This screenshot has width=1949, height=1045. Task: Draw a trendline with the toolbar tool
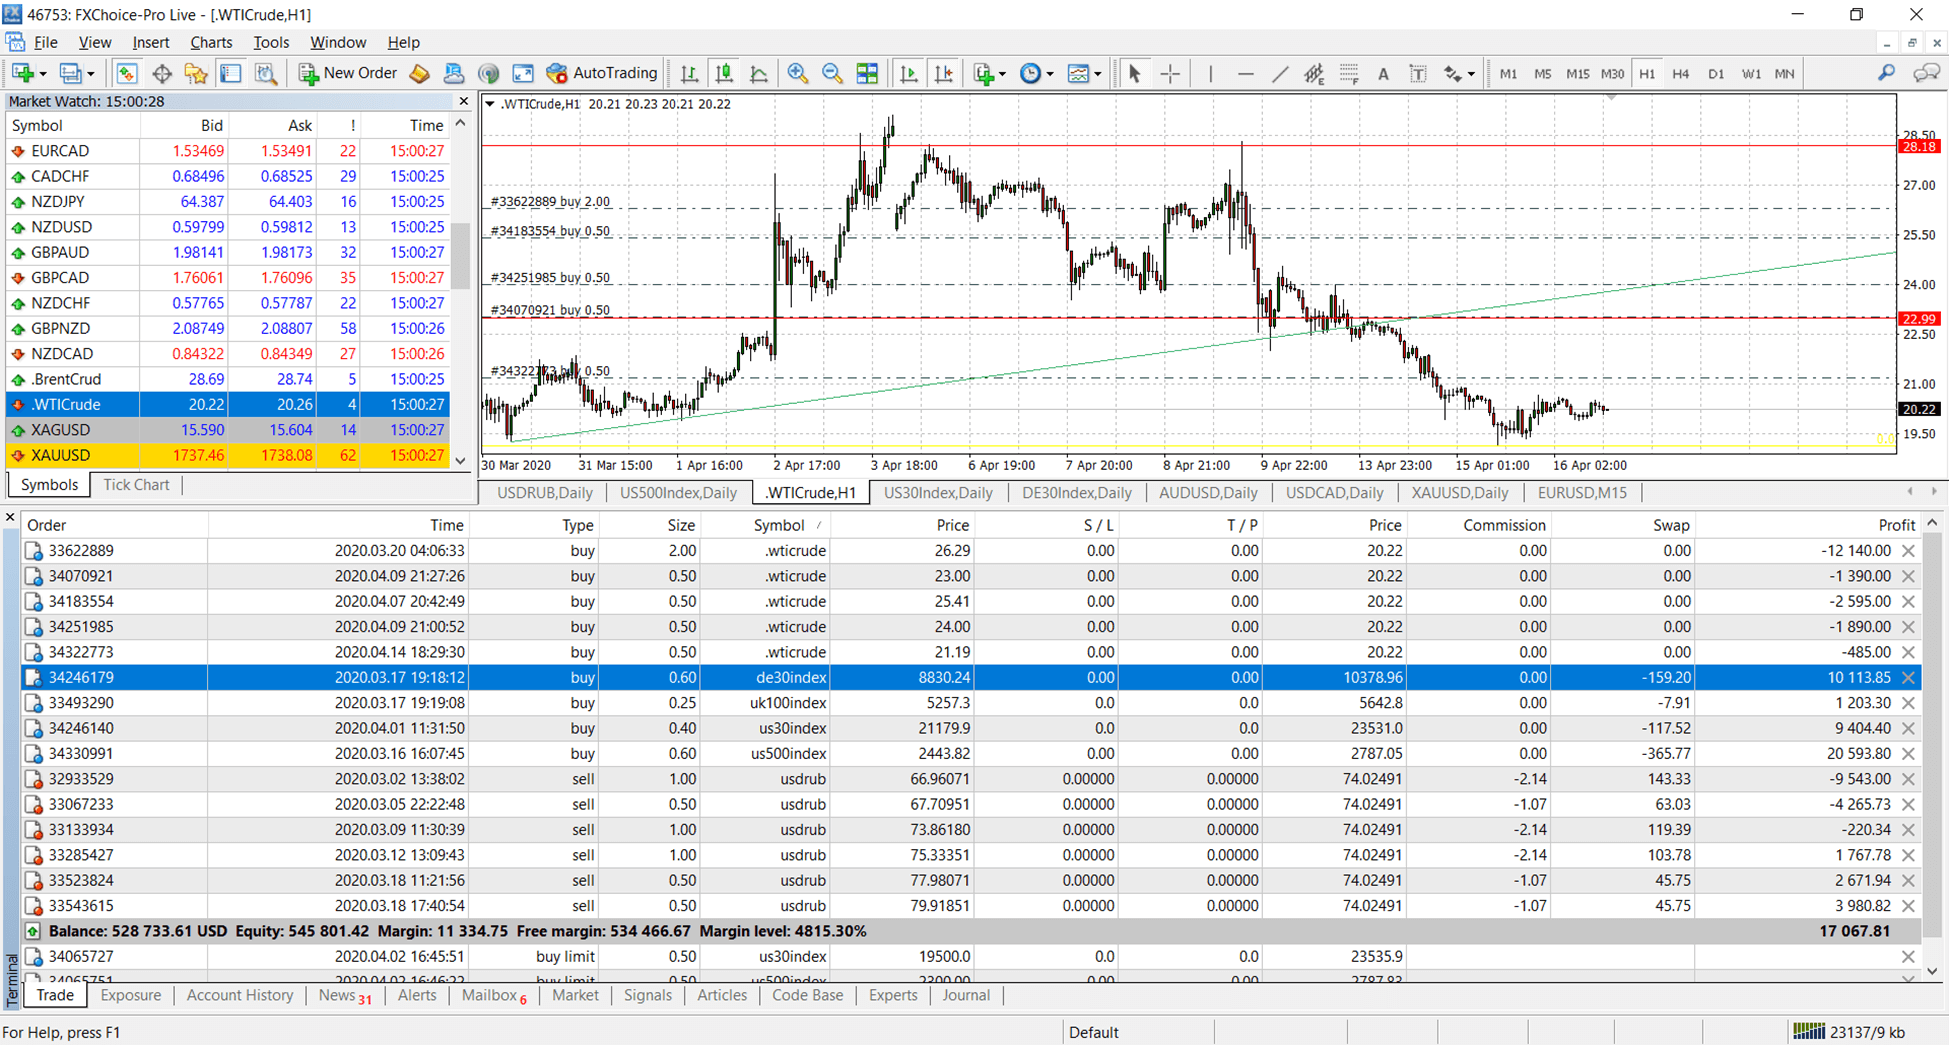1279,73
